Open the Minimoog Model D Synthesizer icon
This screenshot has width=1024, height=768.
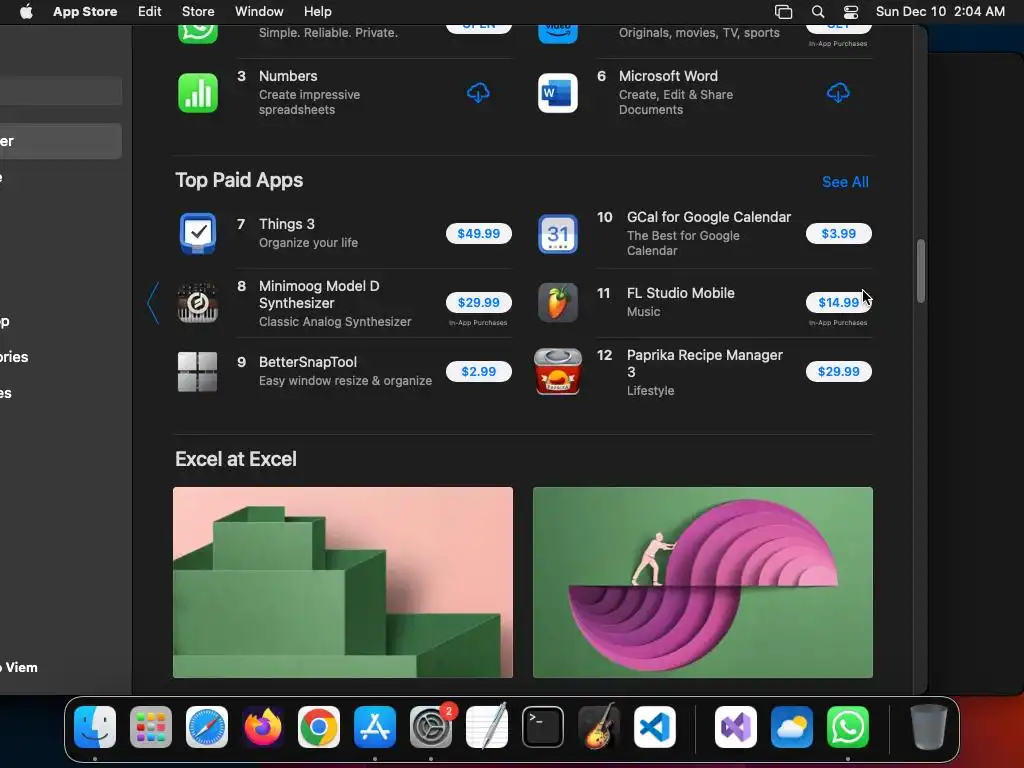pyautogui.click(x=198, y=302)
